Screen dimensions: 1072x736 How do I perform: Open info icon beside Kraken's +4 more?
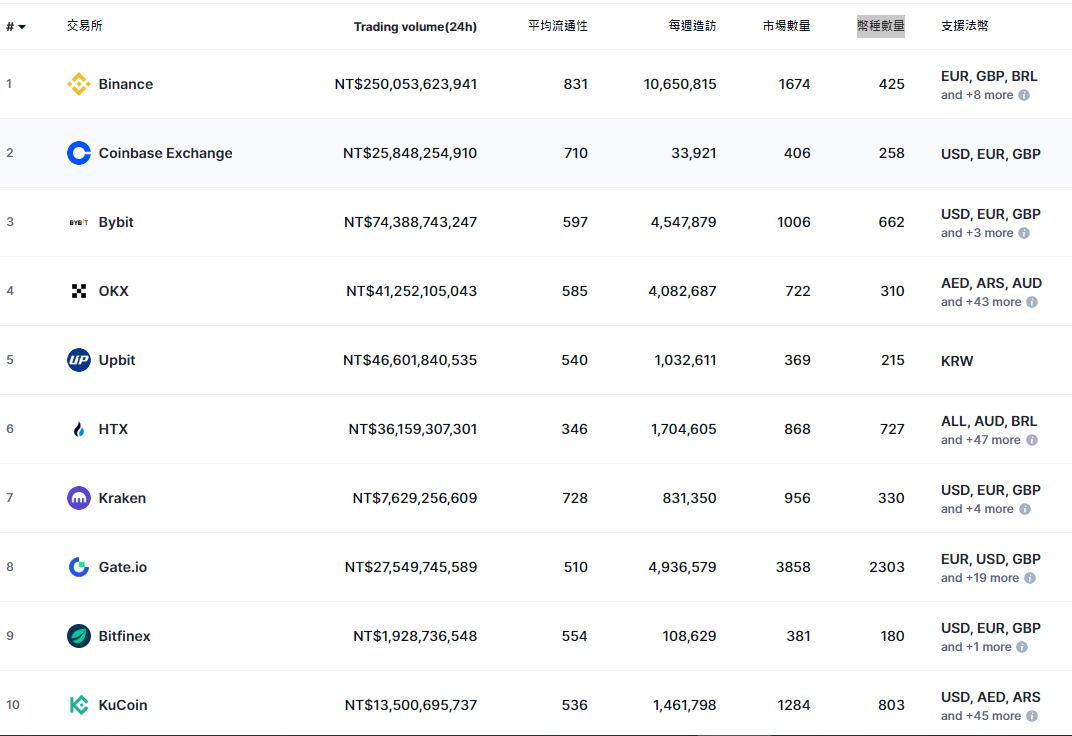[1025, 509]
